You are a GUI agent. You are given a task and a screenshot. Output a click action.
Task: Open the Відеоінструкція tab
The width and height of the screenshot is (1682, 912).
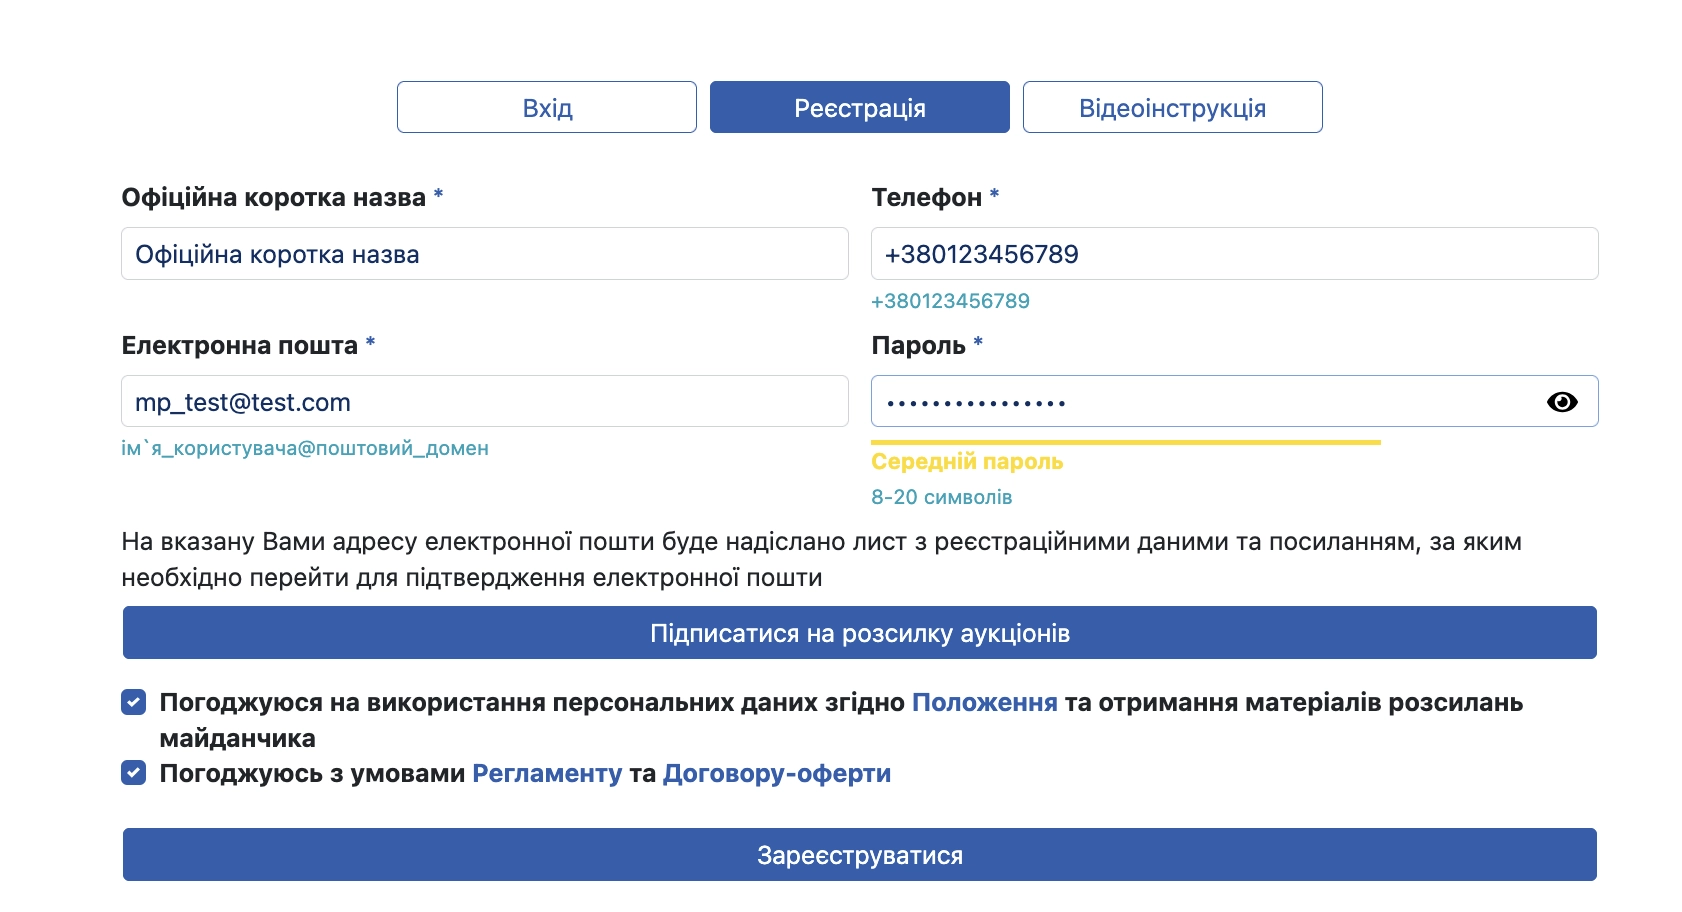click(1173, 107)
